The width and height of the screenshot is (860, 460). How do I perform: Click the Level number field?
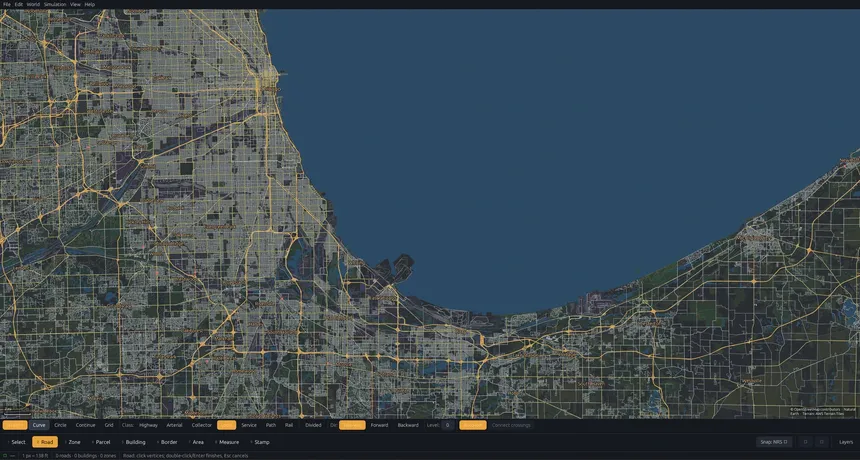coord(448,425)
